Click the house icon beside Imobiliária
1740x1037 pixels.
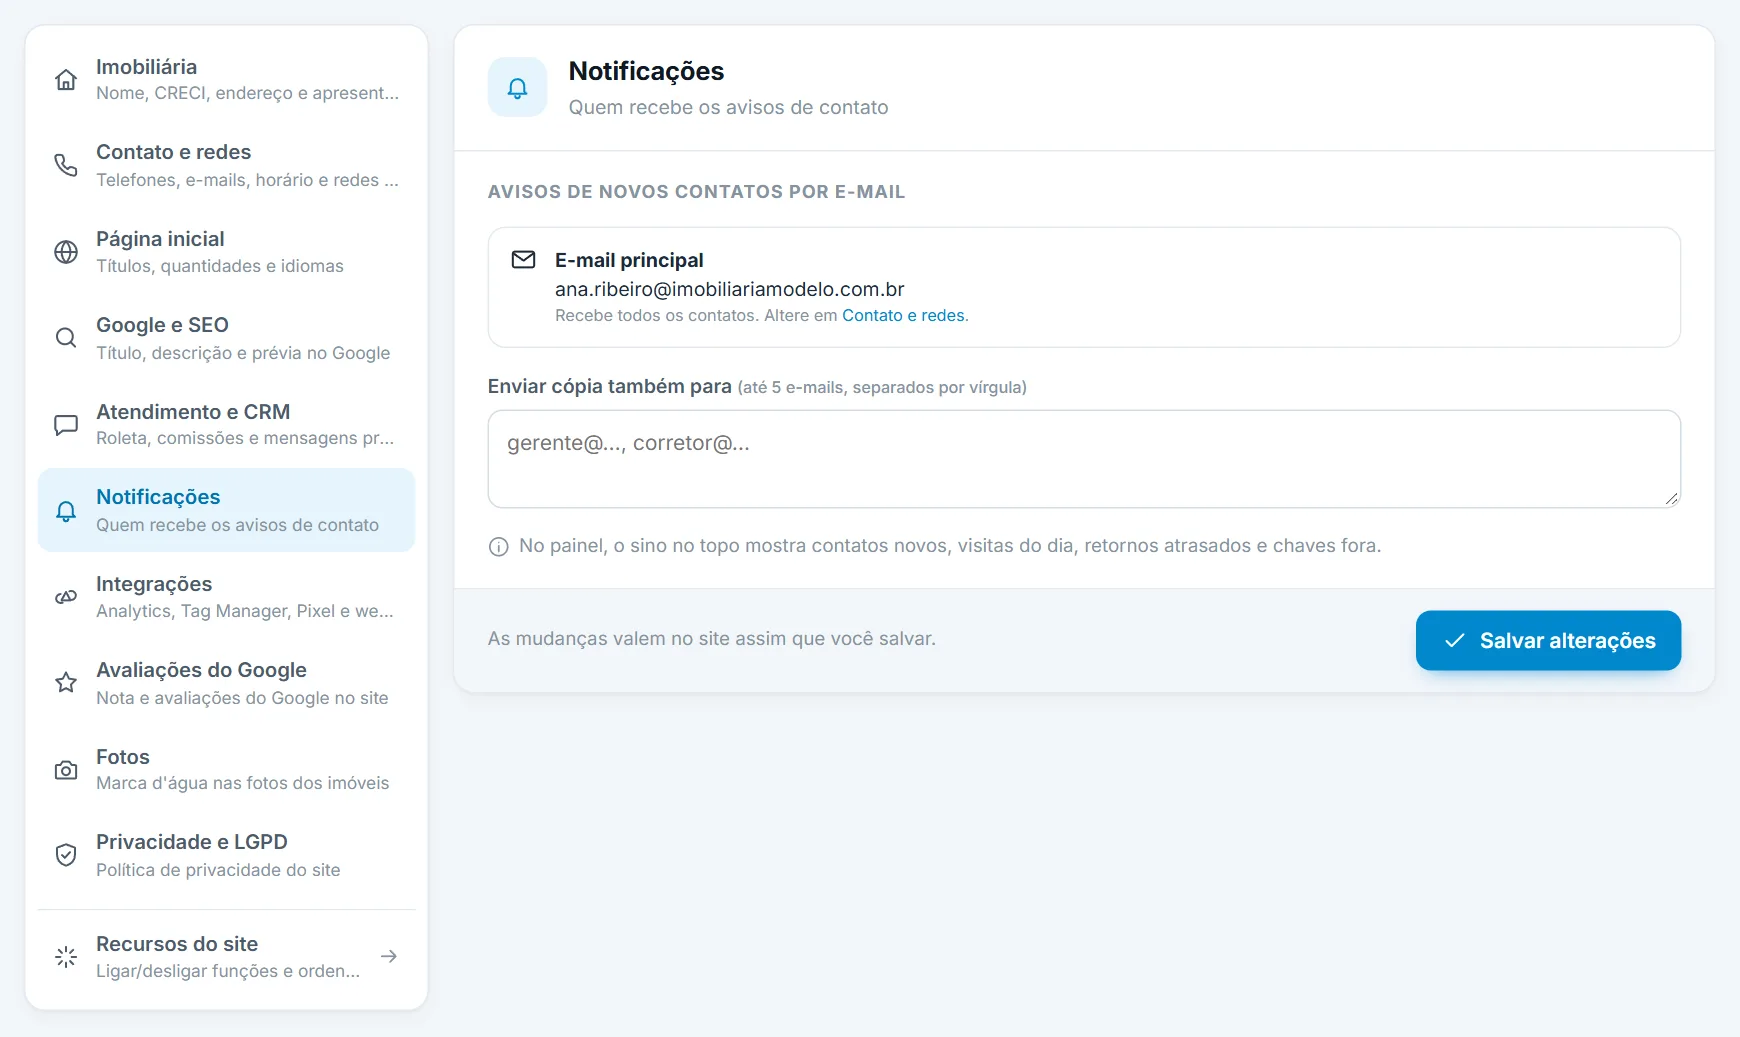click(66, 80)
